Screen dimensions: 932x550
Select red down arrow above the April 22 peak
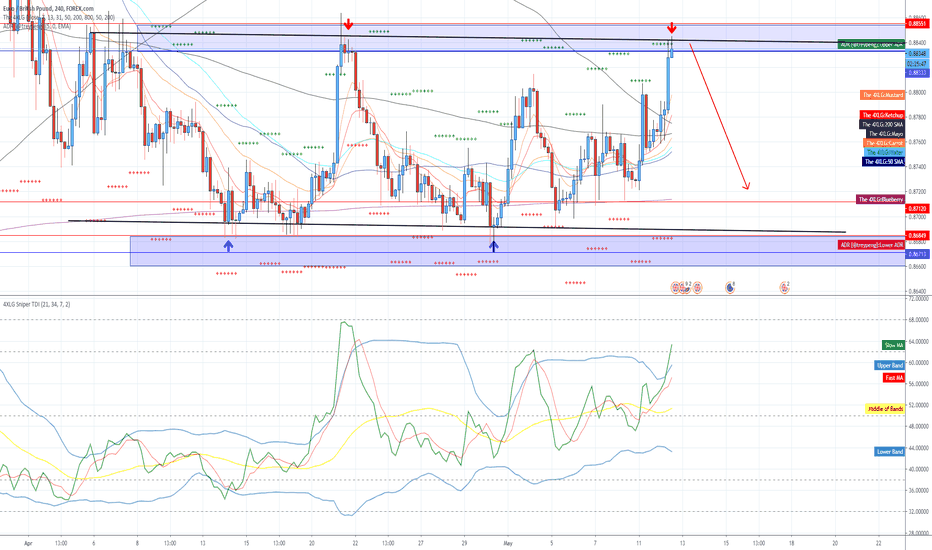click(349, 24)
